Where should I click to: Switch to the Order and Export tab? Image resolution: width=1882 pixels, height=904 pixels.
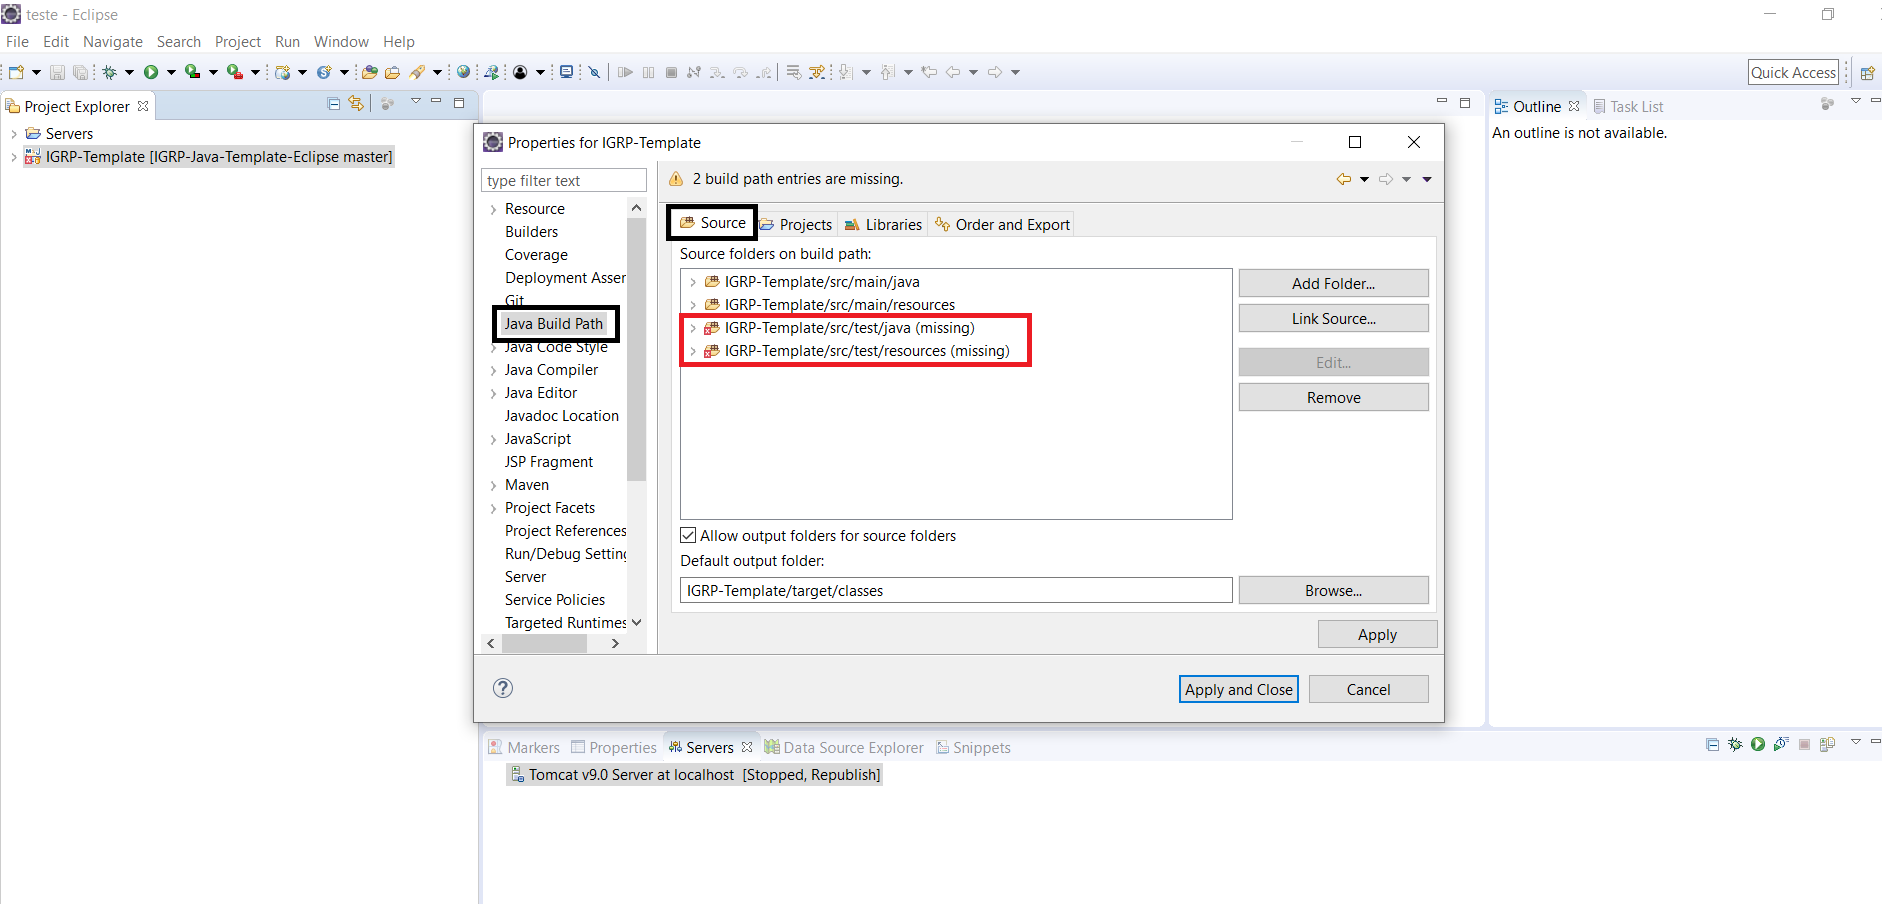click(x=1002, y=224)
